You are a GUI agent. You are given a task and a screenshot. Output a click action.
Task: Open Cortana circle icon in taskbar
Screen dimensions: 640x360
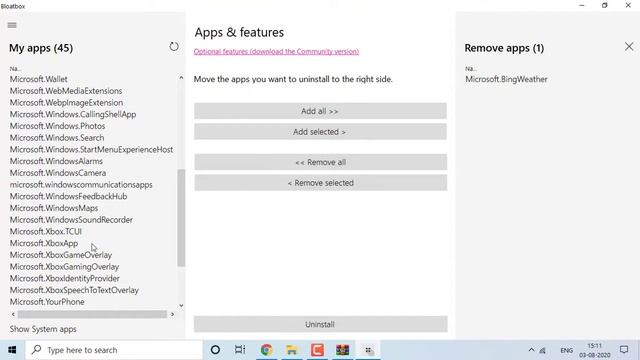pyautogui.click(x=215, y=350)
